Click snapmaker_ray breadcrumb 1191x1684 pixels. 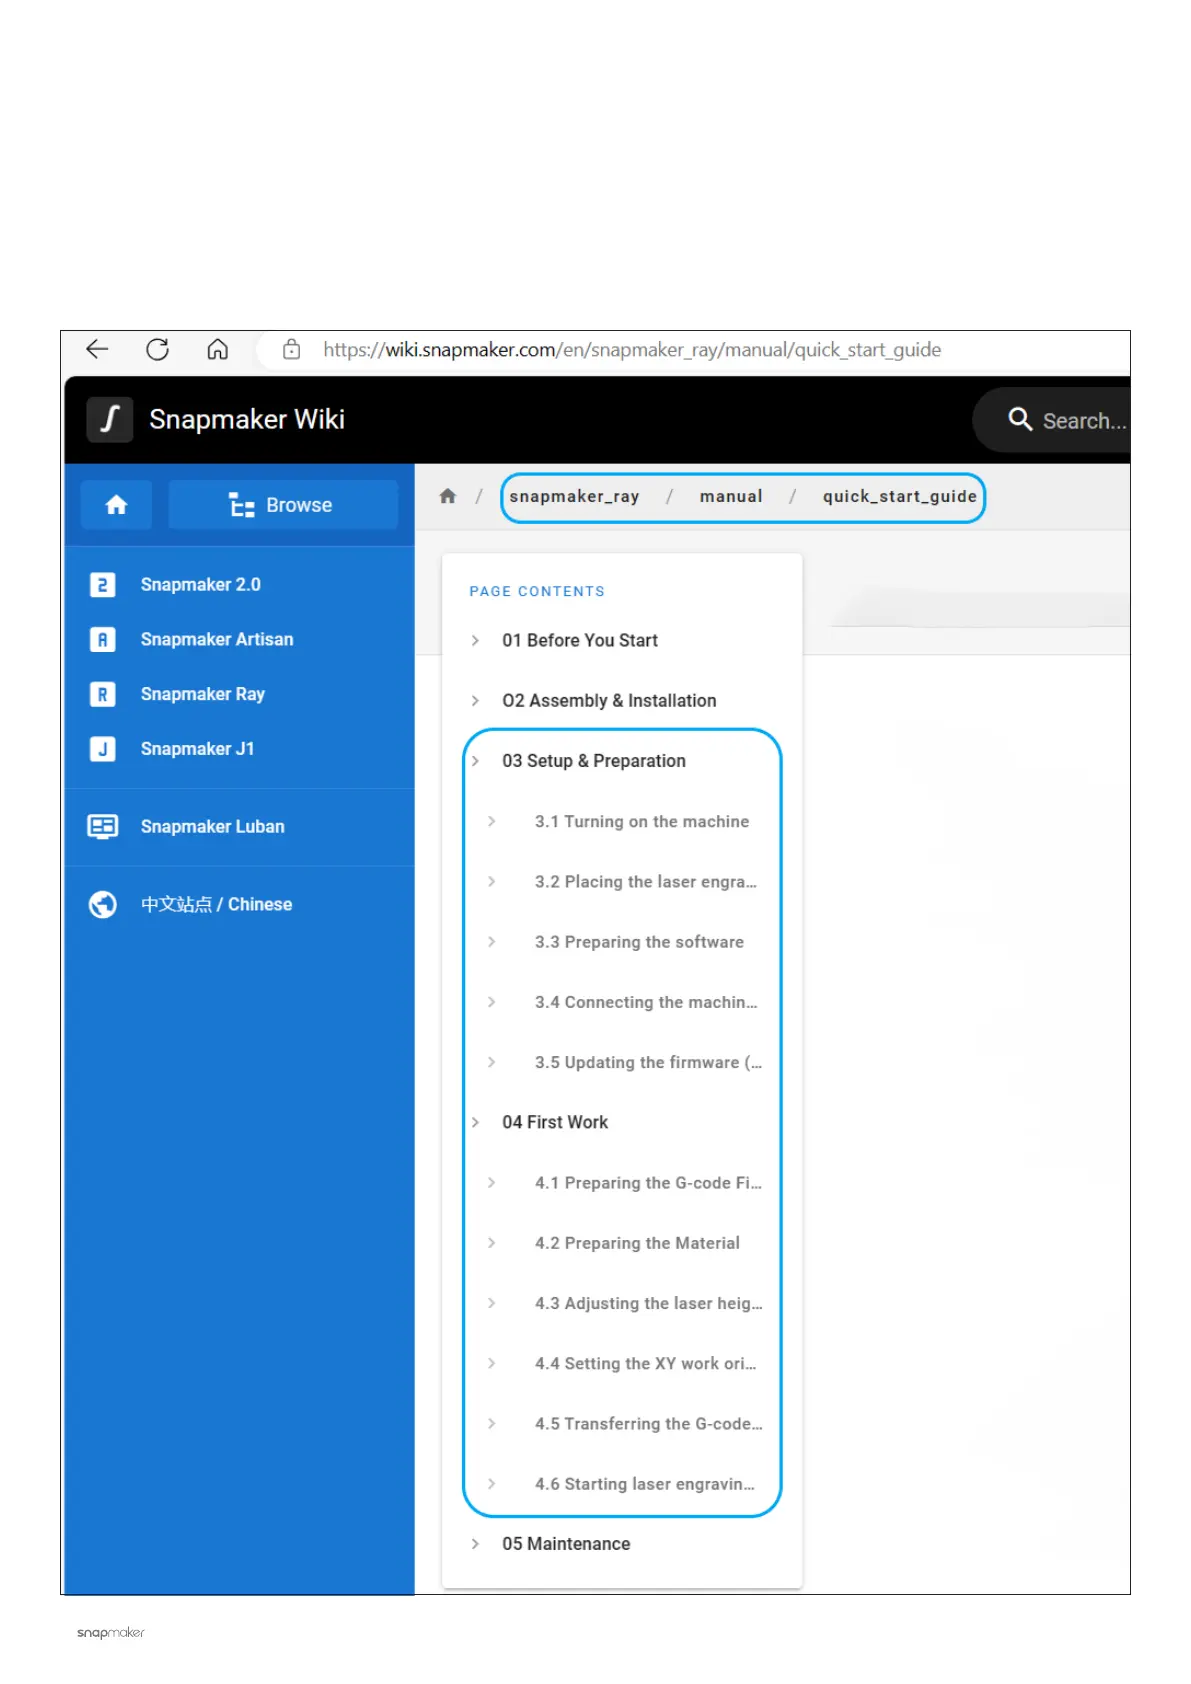pyautogui.click(x=574, y=496)
